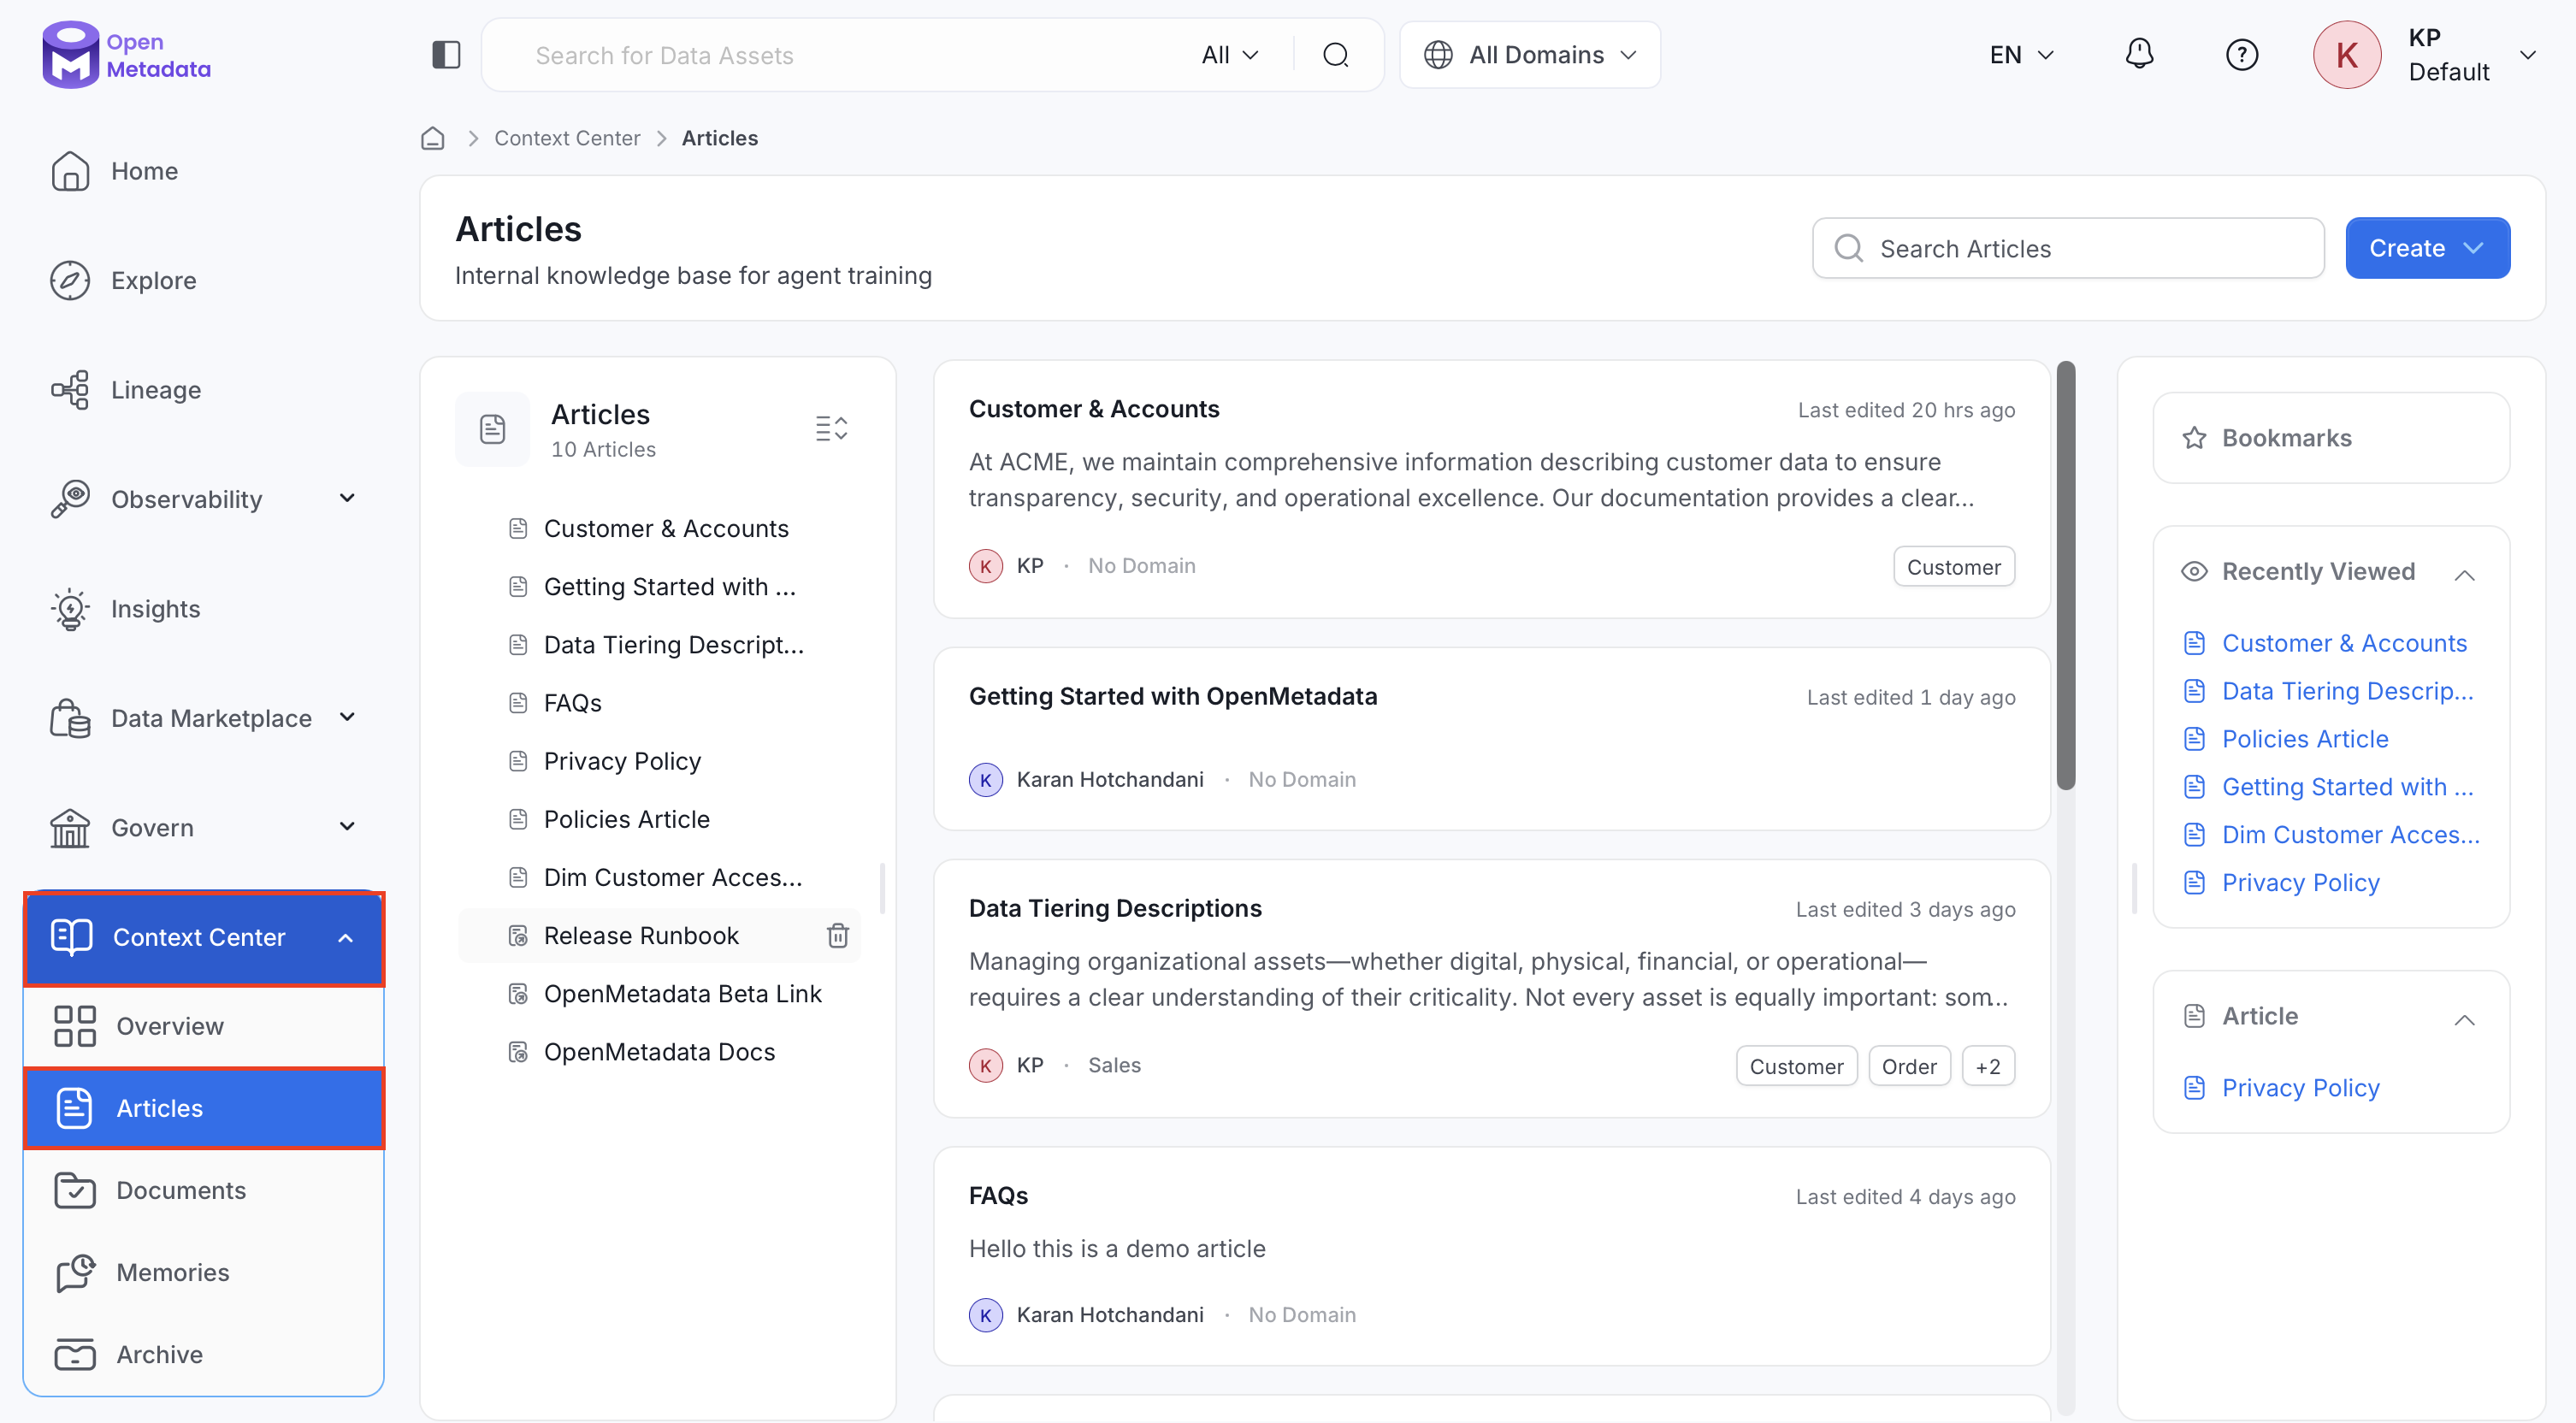Open Dim Customer Acces... in Recently Viewed
The image size is (2576, 1423).
(x=2351, y=835)
